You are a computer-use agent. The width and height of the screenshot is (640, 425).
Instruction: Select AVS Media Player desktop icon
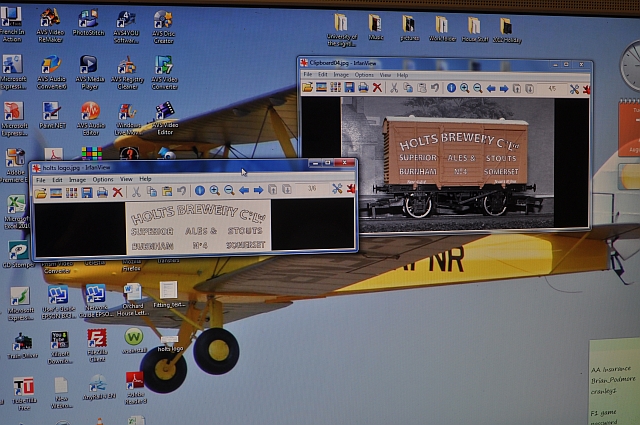click(x=89, y=72)
